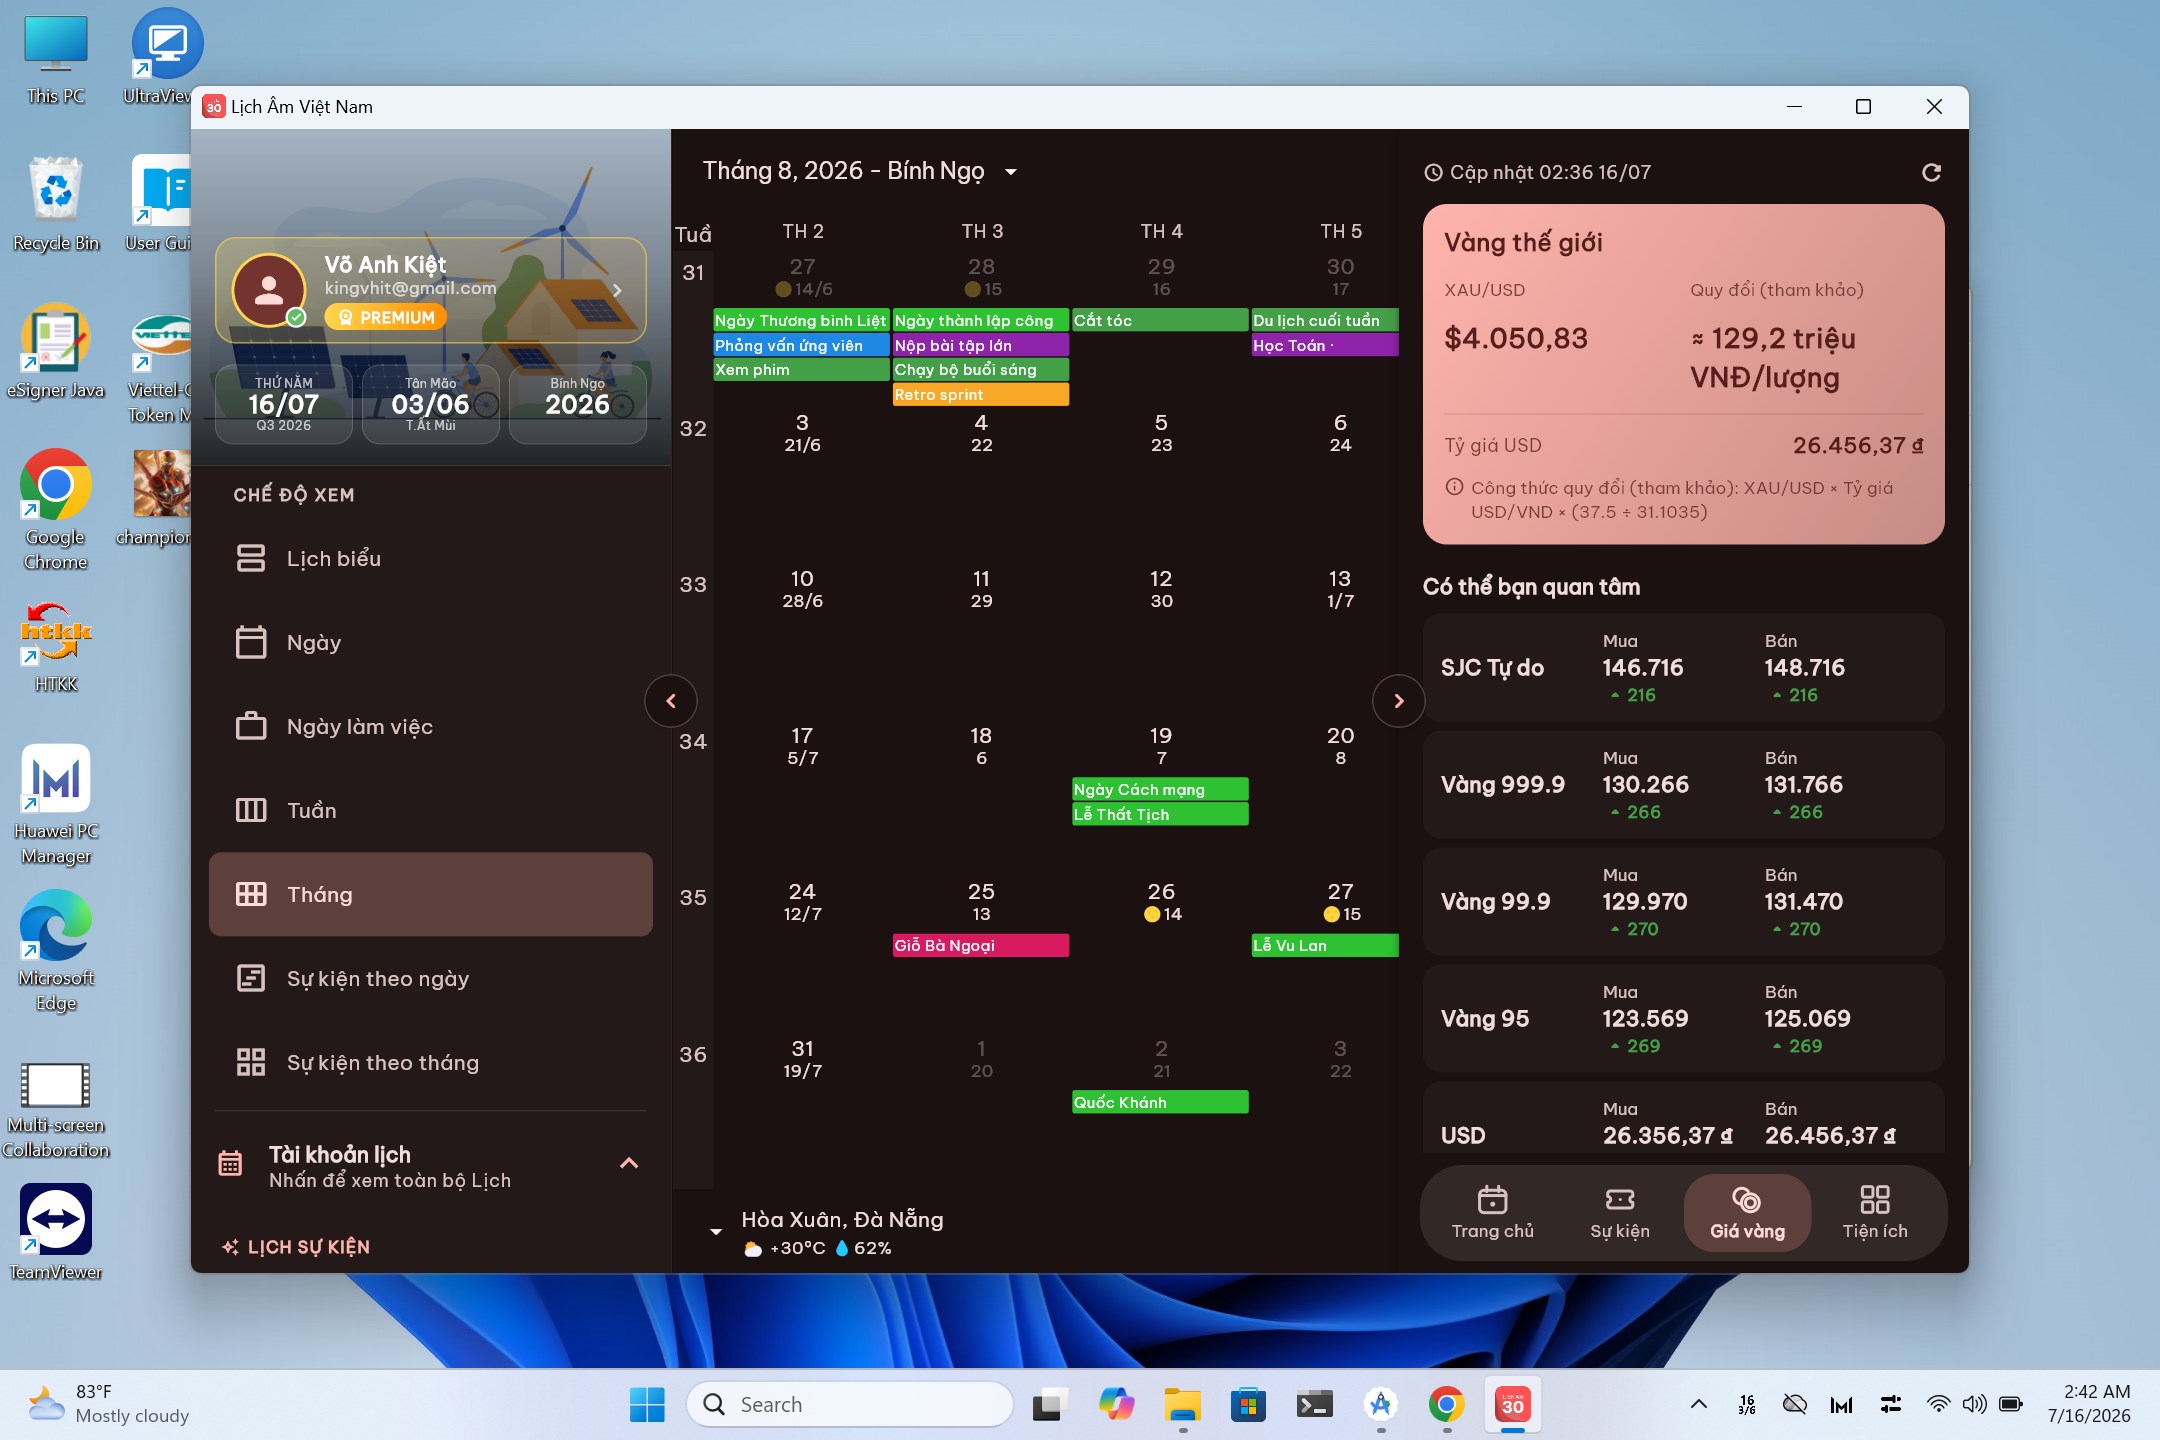Expand the weather location dropdown arrow
Screen dimensions: 2160x1440
pyautogui.click(x=716, y=1231)
